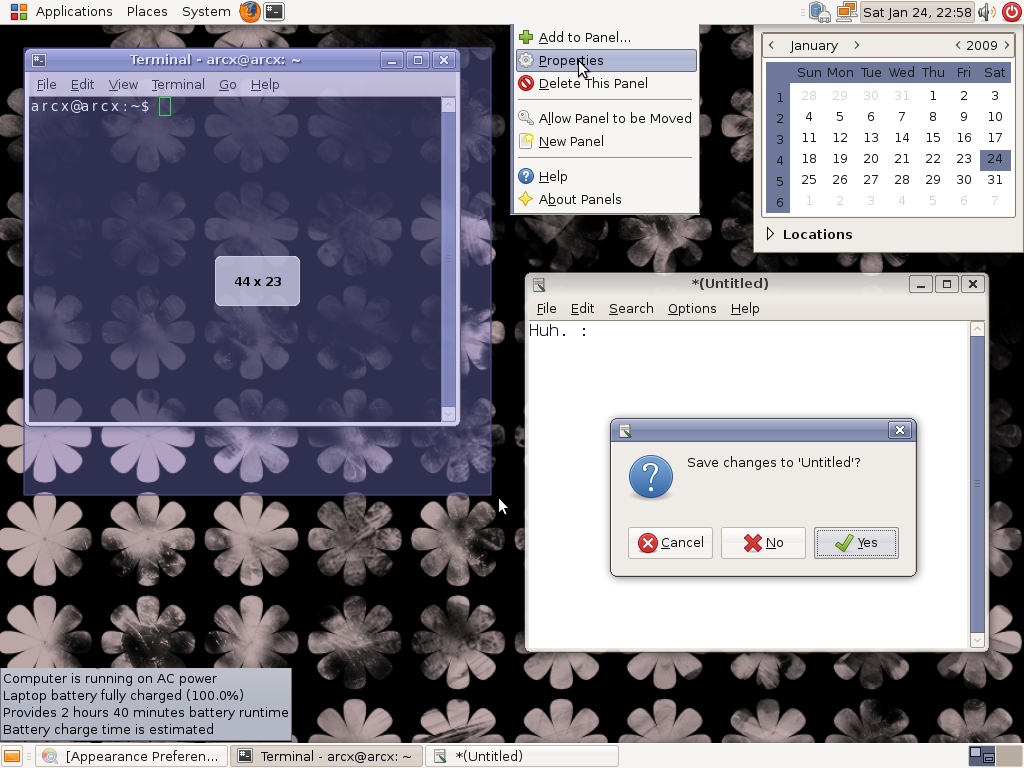Screen dimensions: 1024x768
Task: Click the Ubuntu Applications menu logo icon
Action: pos(19,11)
